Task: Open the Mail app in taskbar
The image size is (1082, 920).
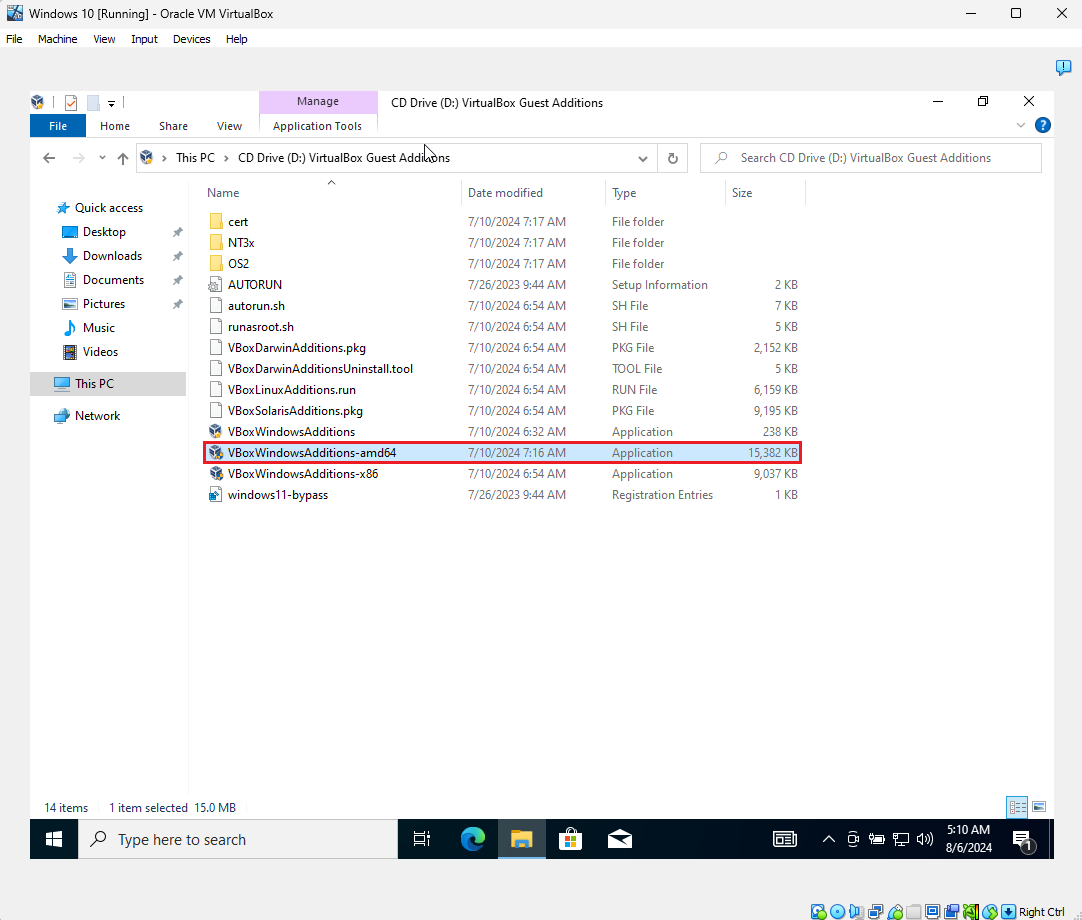Action: (619, 839)
